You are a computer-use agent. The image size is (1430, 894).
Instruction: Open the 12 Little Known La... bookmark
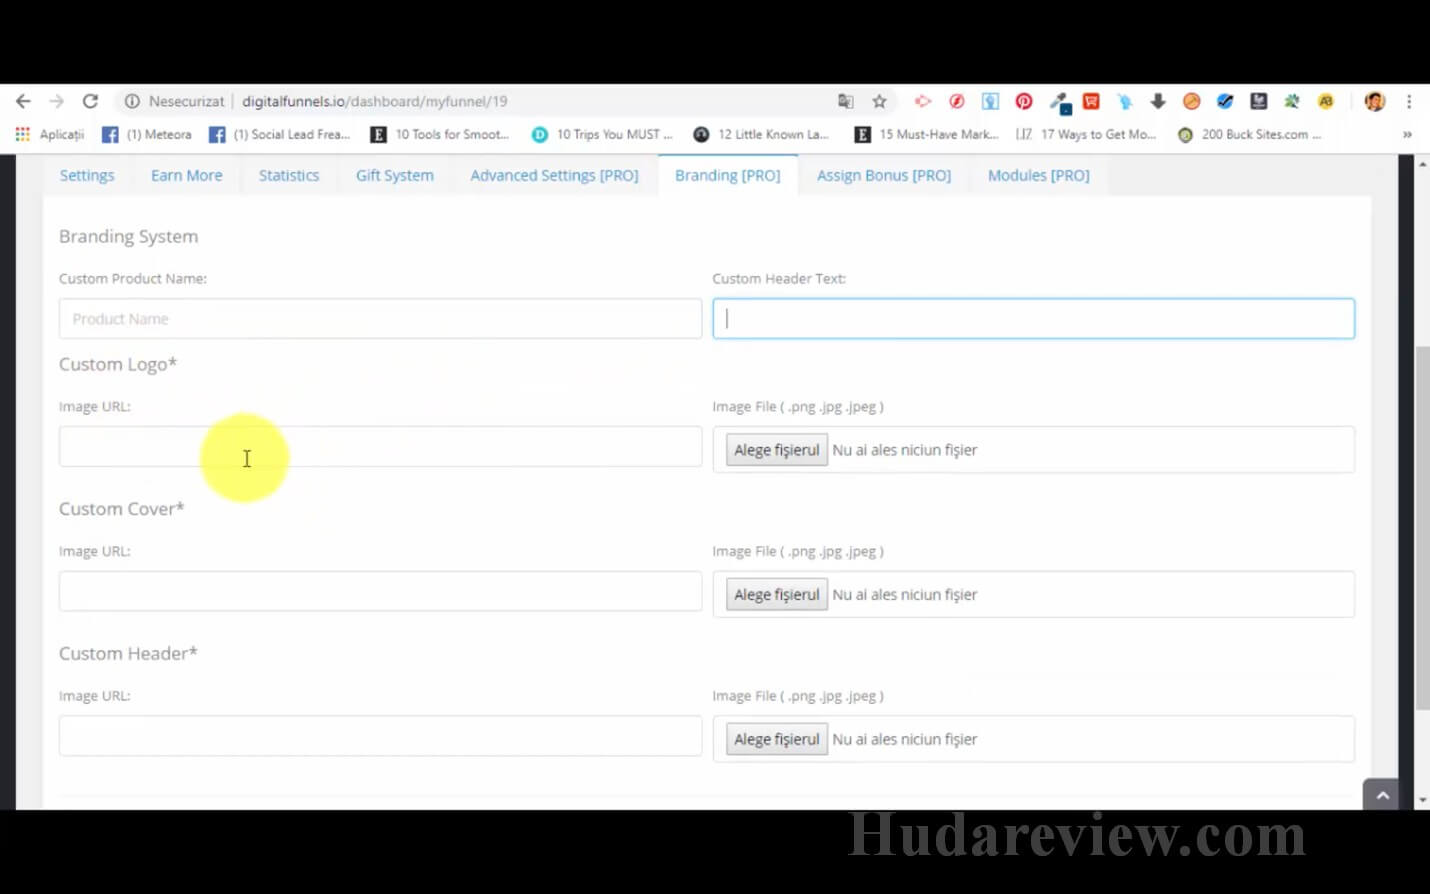pyautogui.click(x=762, y=134)
